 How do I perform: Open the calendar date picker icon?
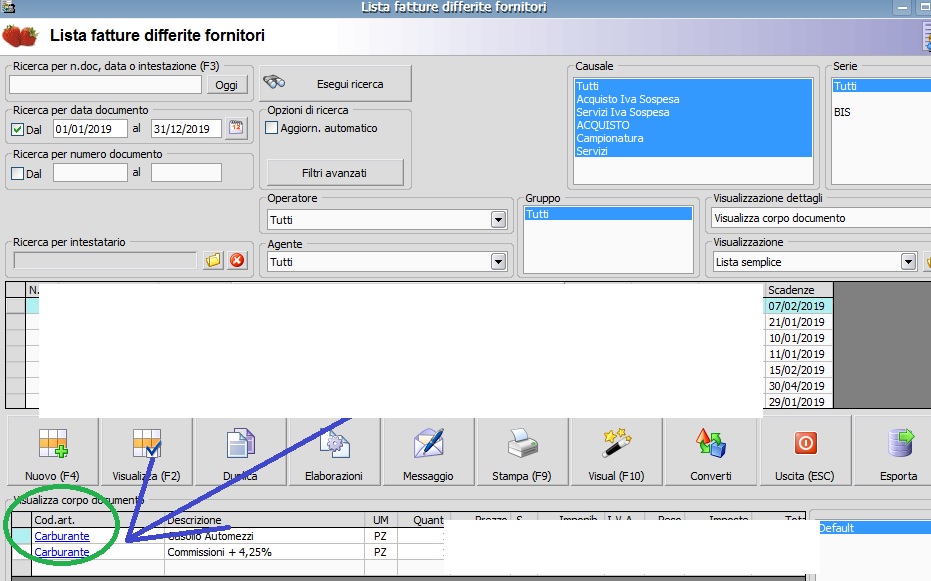(x=236, y=128)
